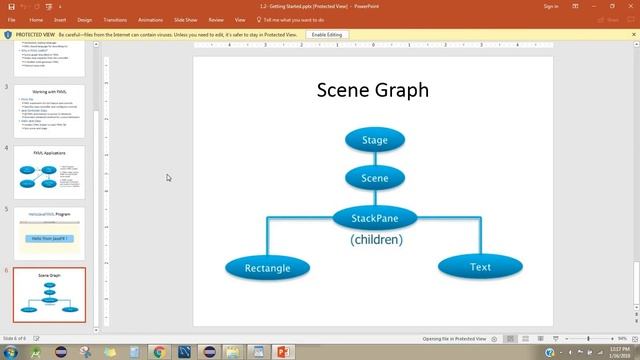Click the taskbar clock and date
The width and height of the screenshot is (640, 360).
click(x=619, y=353)
